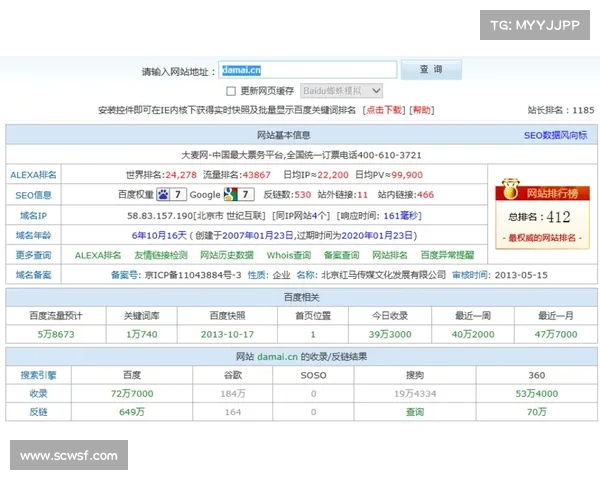Click the 站内链接 466 value

click(426, 195)
